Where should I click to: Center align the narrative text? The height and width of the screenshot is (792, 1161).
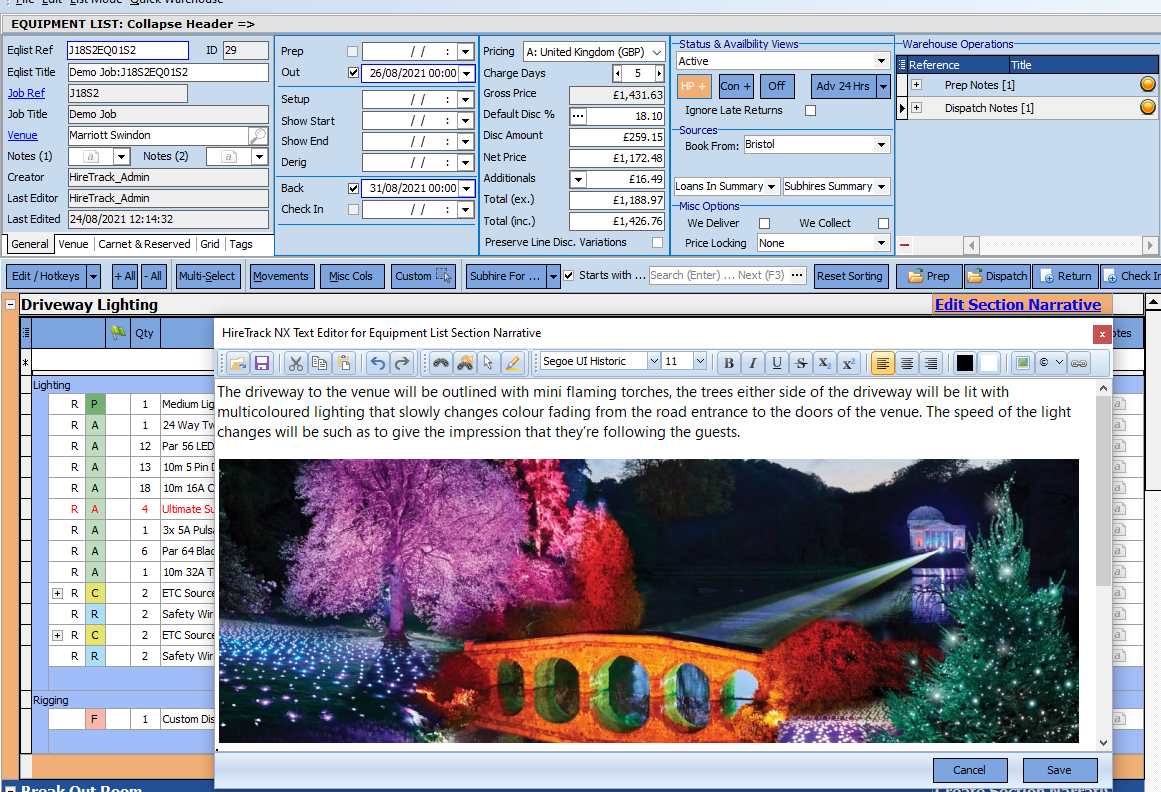tap(907, 363)
